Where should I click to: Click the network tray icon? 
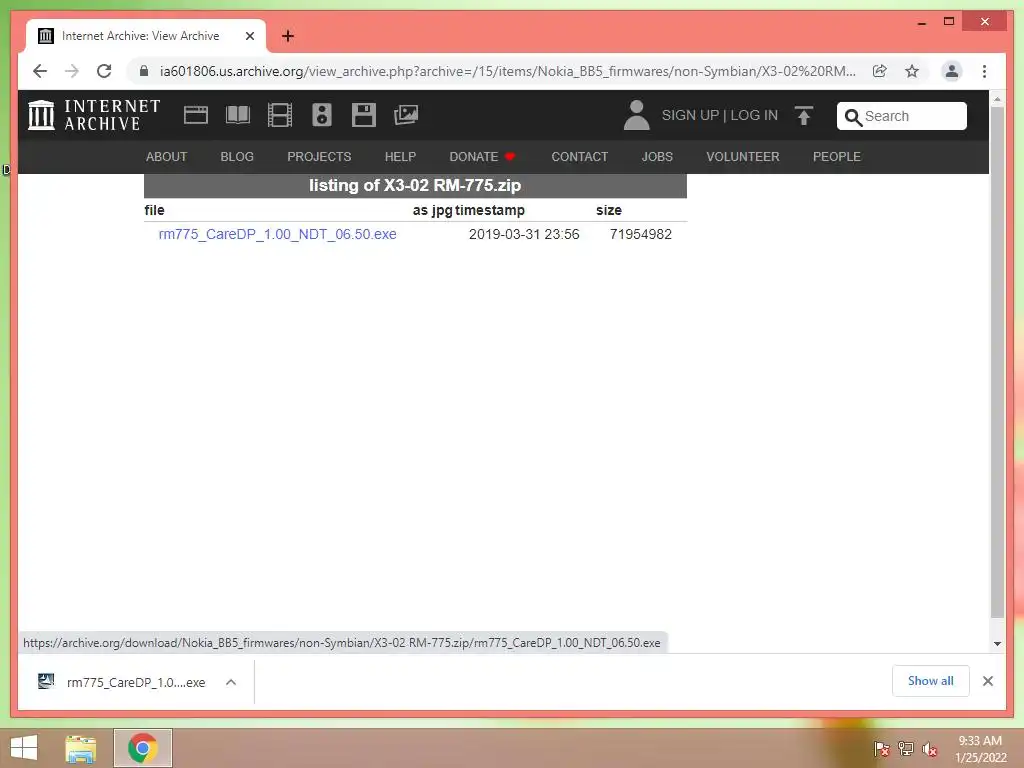click(906, 749)
